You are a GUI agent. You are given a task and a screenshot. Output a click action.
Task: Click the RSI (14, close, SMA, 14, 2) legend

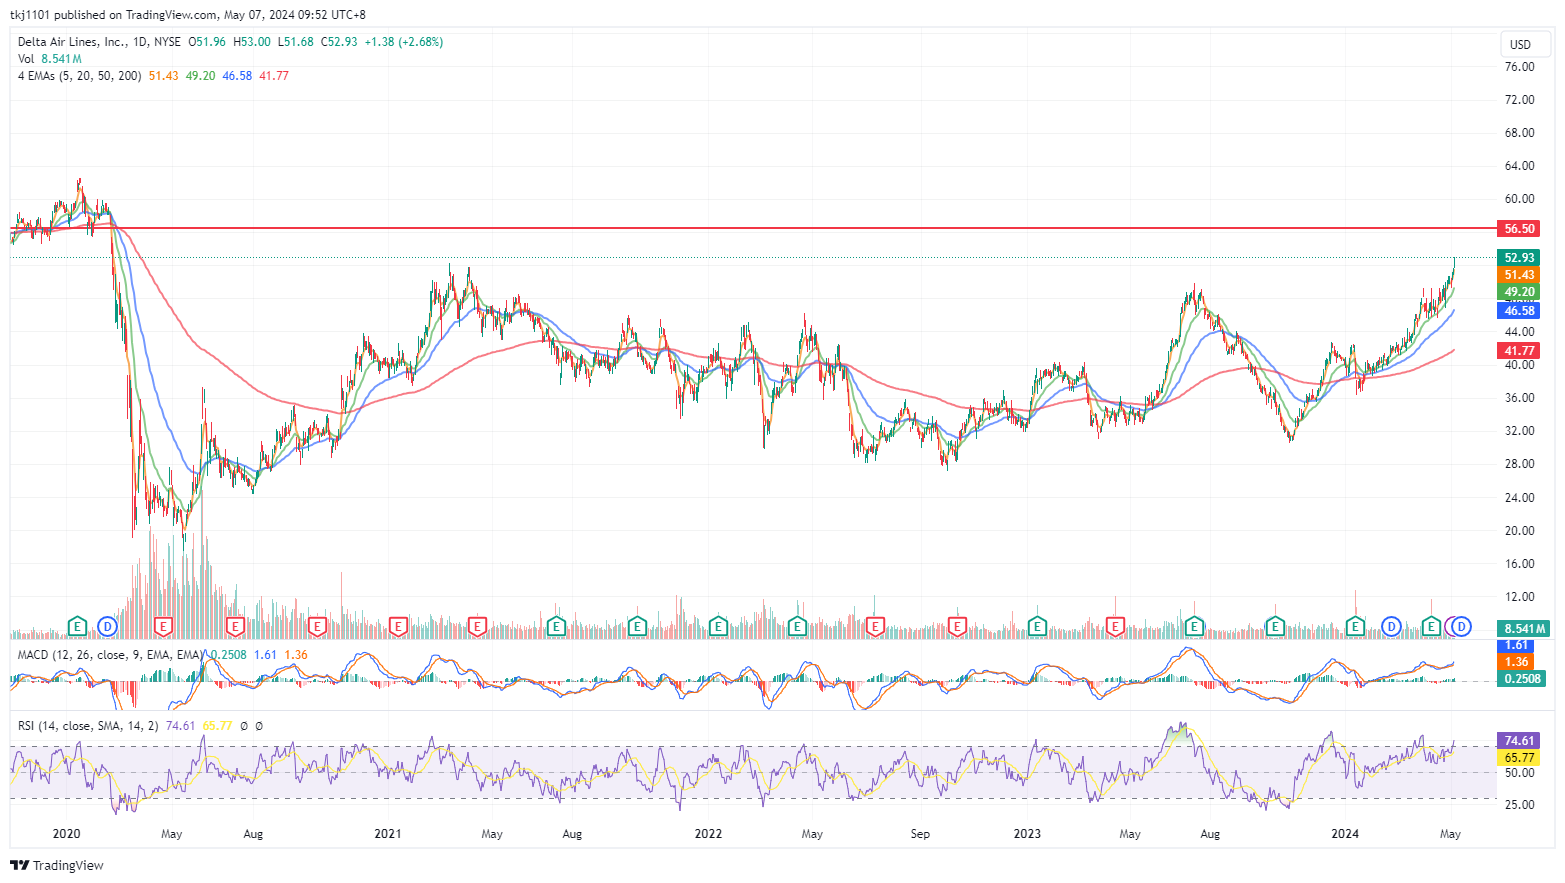88,726
